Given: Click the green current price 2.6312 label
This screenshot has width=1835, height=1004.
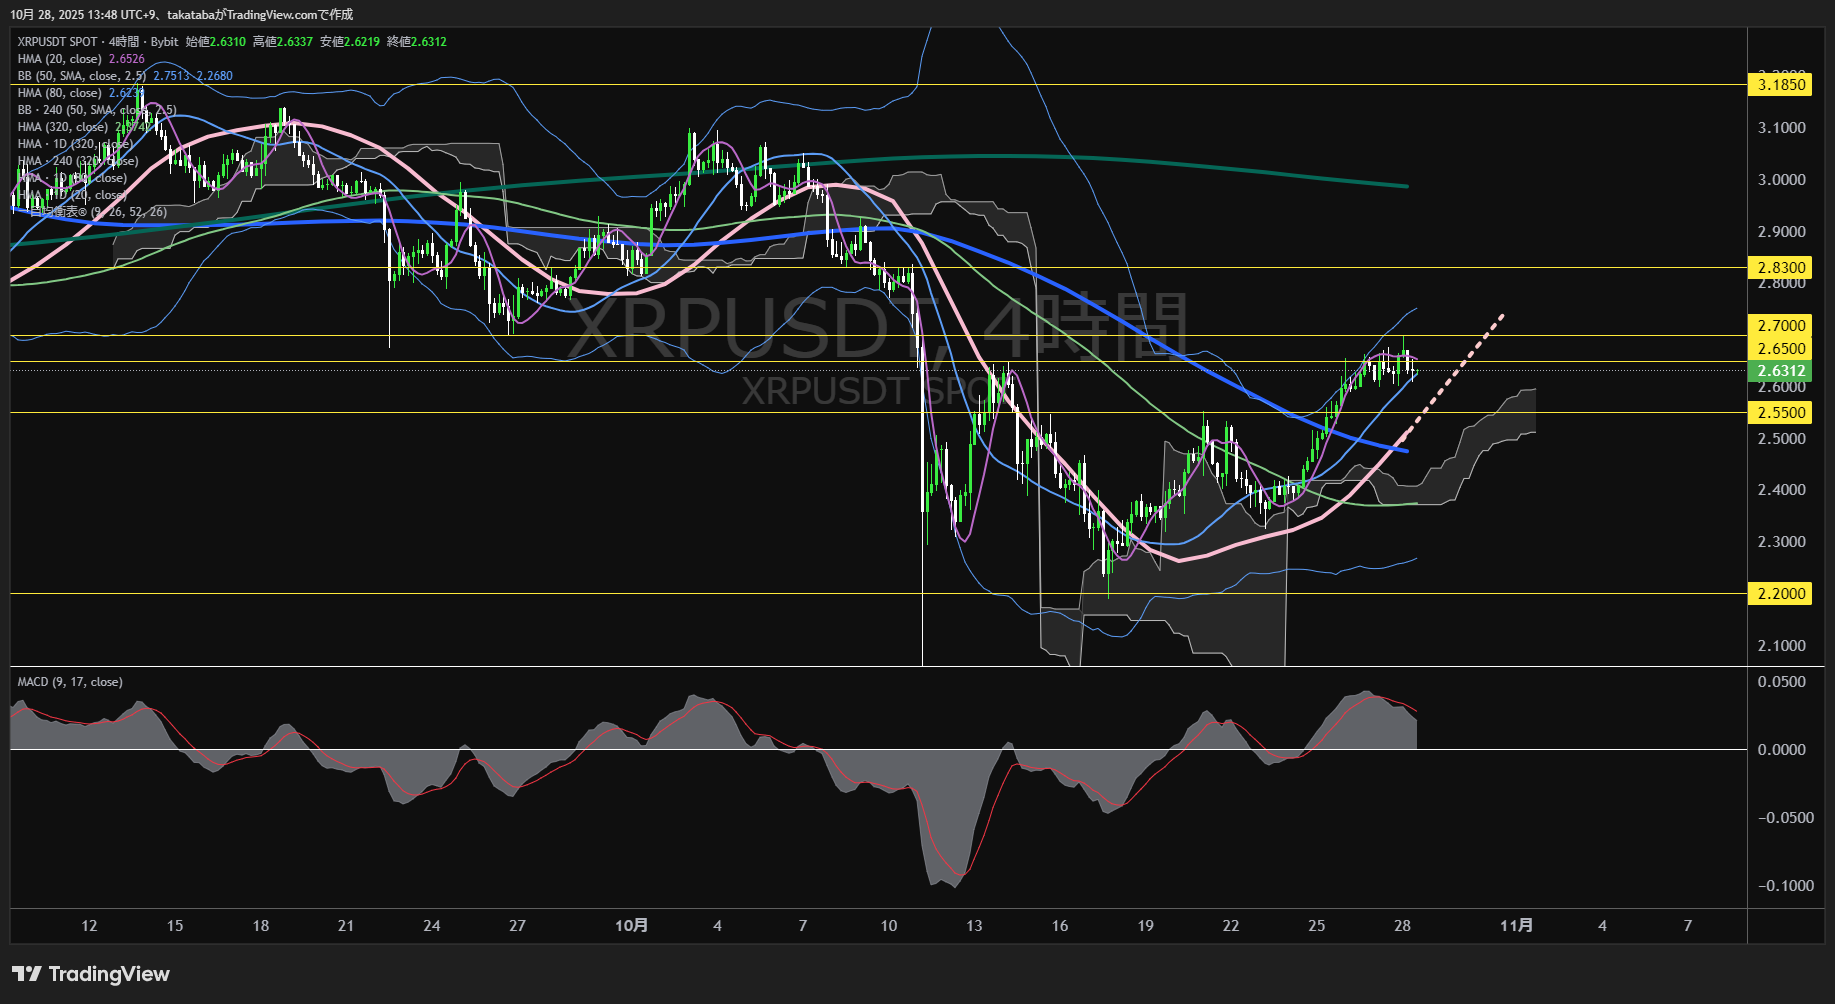Looking at the screenshot, I should click(1781, 371).
